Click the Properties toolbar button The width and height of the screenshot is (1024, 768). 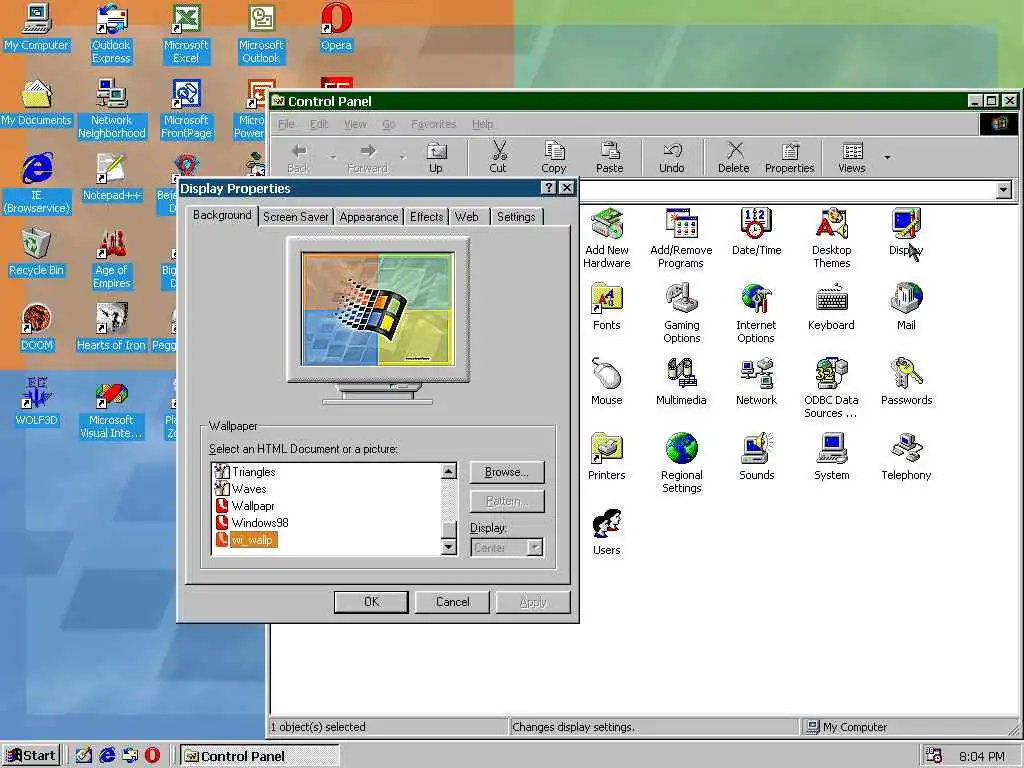tap(790, 157)
